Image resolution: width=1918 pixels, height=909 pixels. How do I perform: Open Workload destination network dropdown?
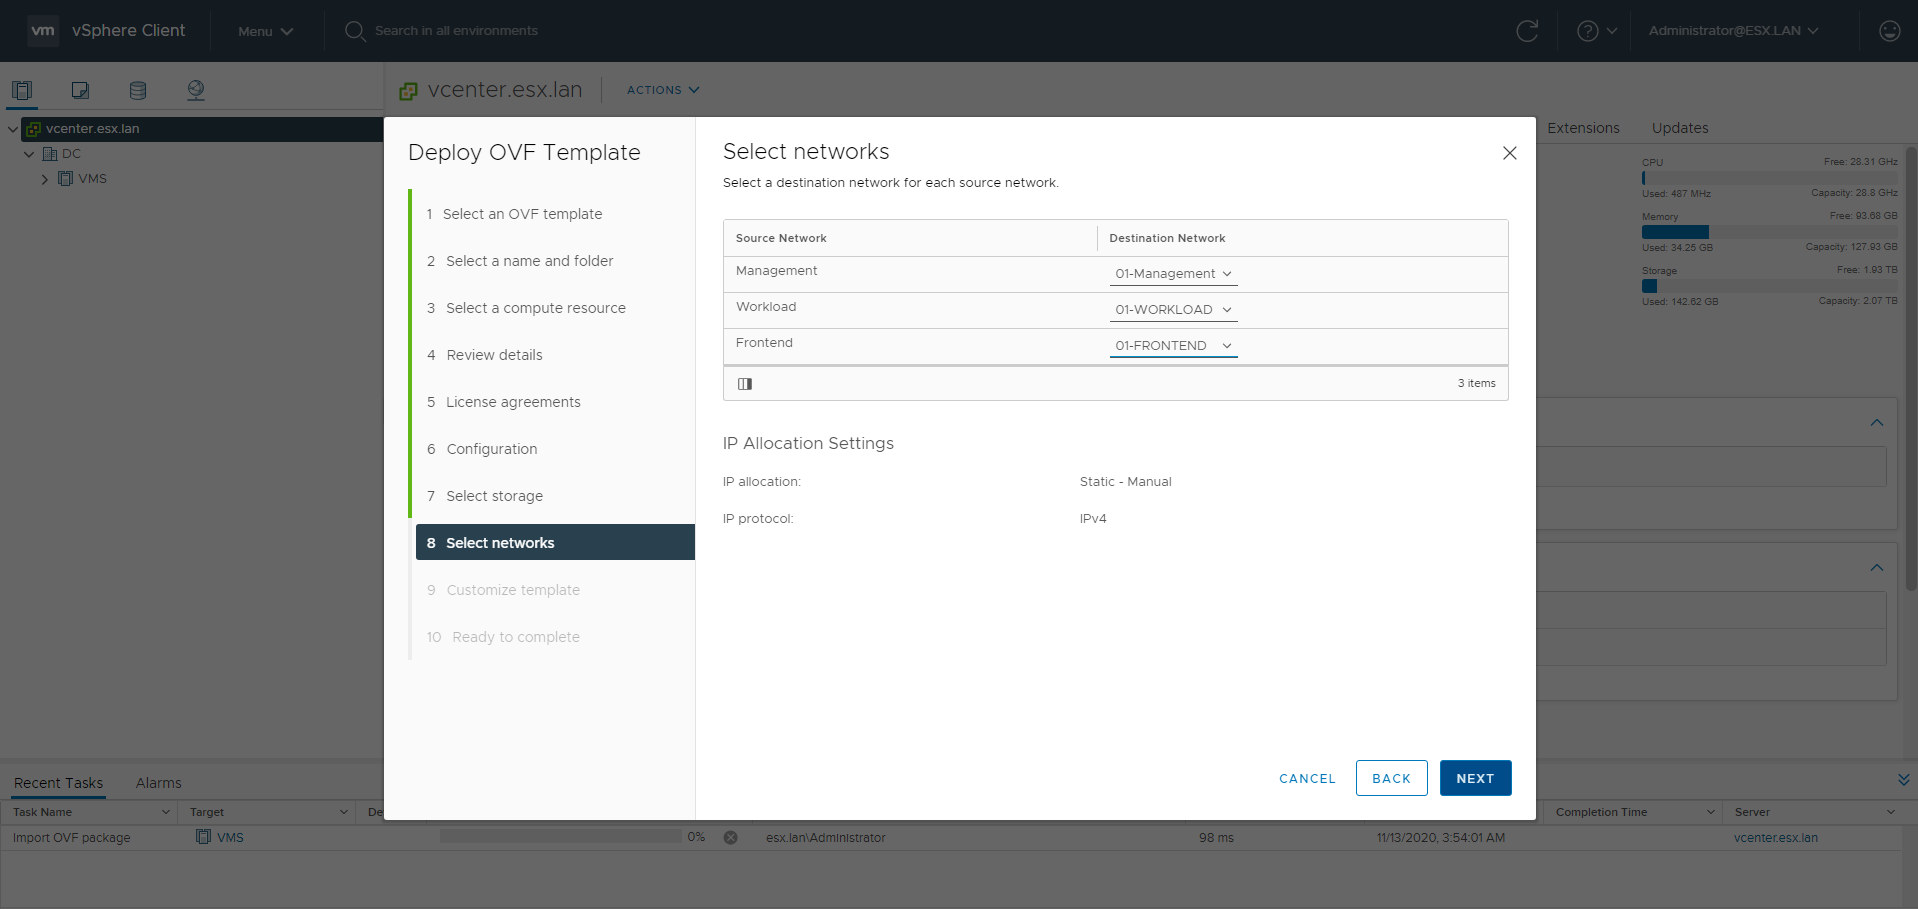(x=1173, y=310)
